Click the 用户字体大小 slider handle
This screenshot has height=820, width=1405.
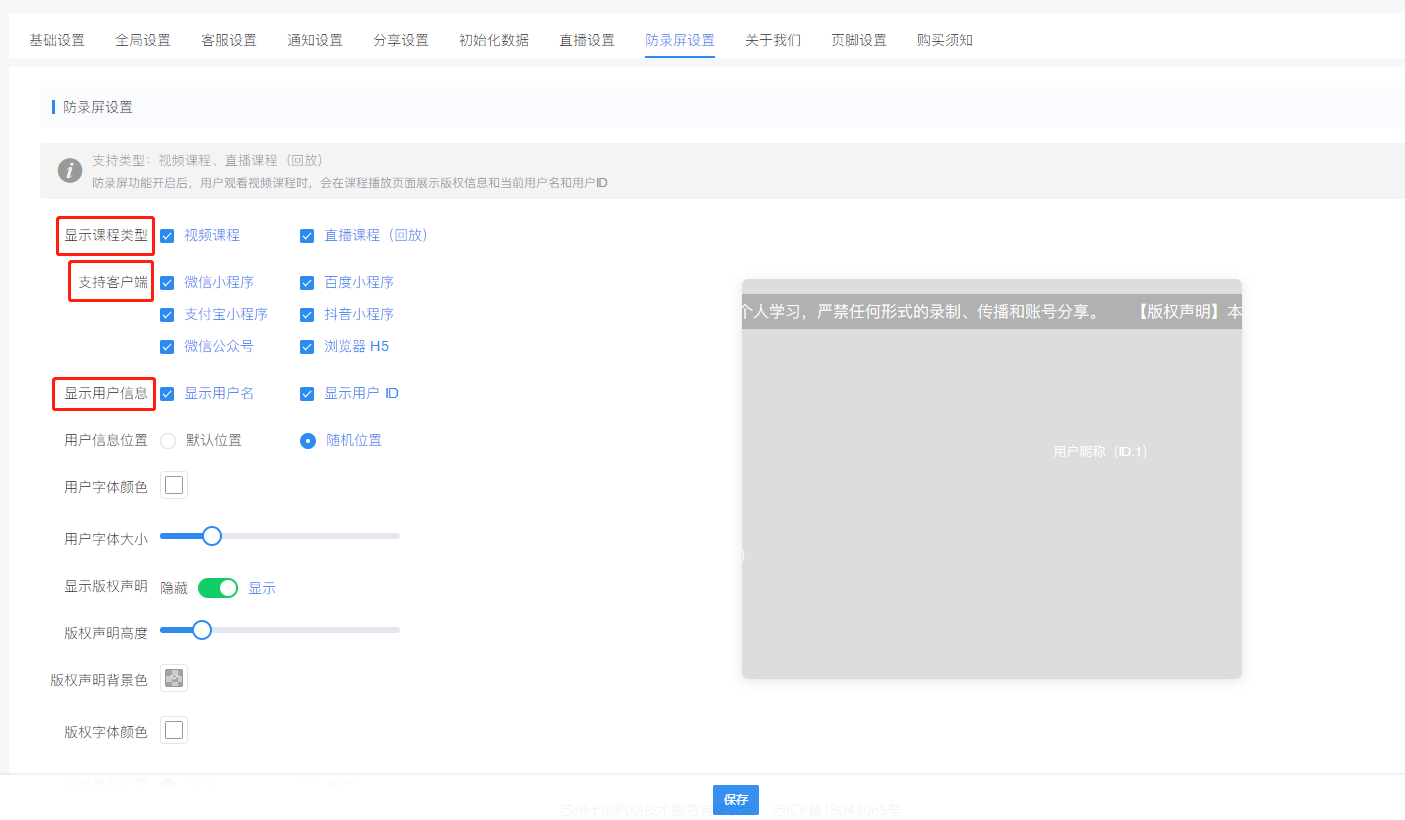[x=212, y=536]
